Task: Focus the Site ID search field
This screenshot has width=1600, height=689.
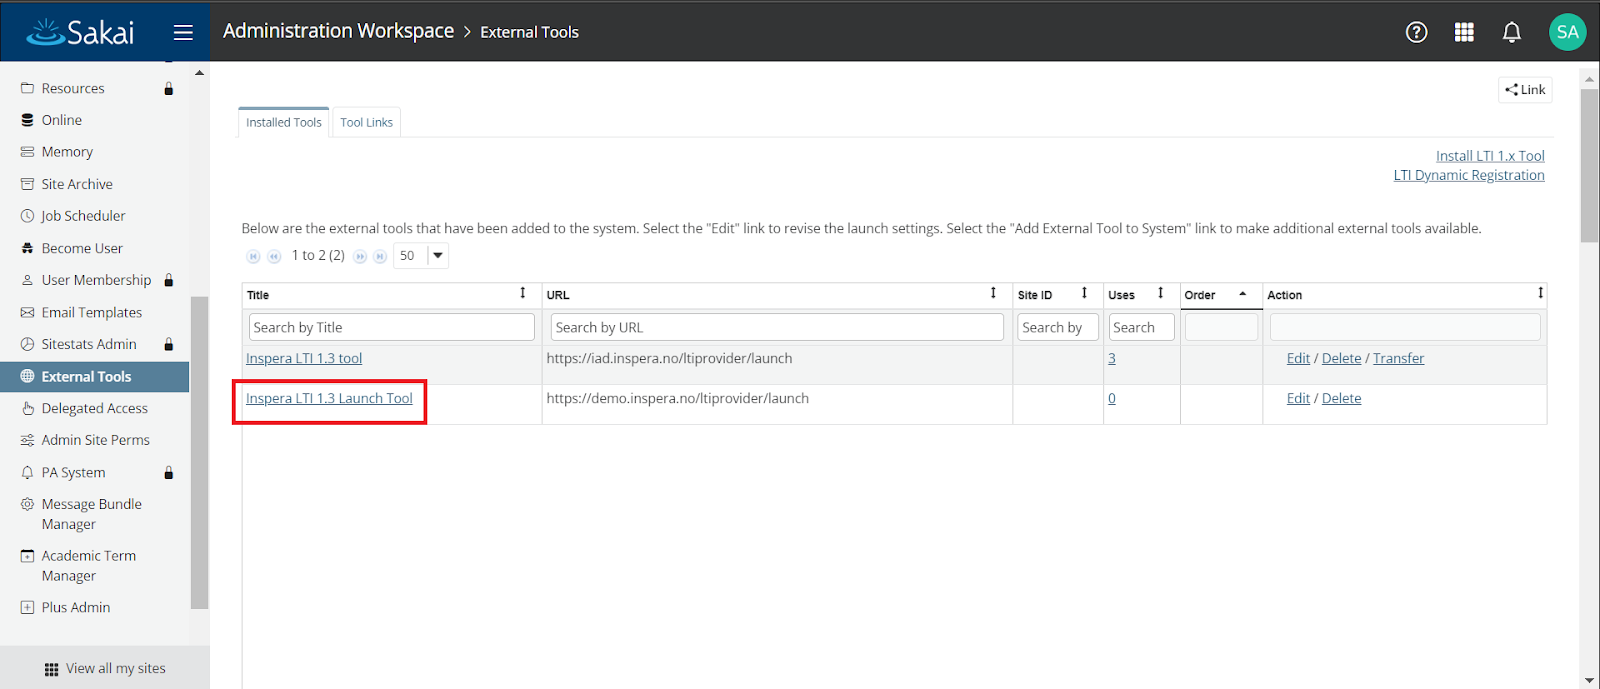Action: pos(1058,327)
